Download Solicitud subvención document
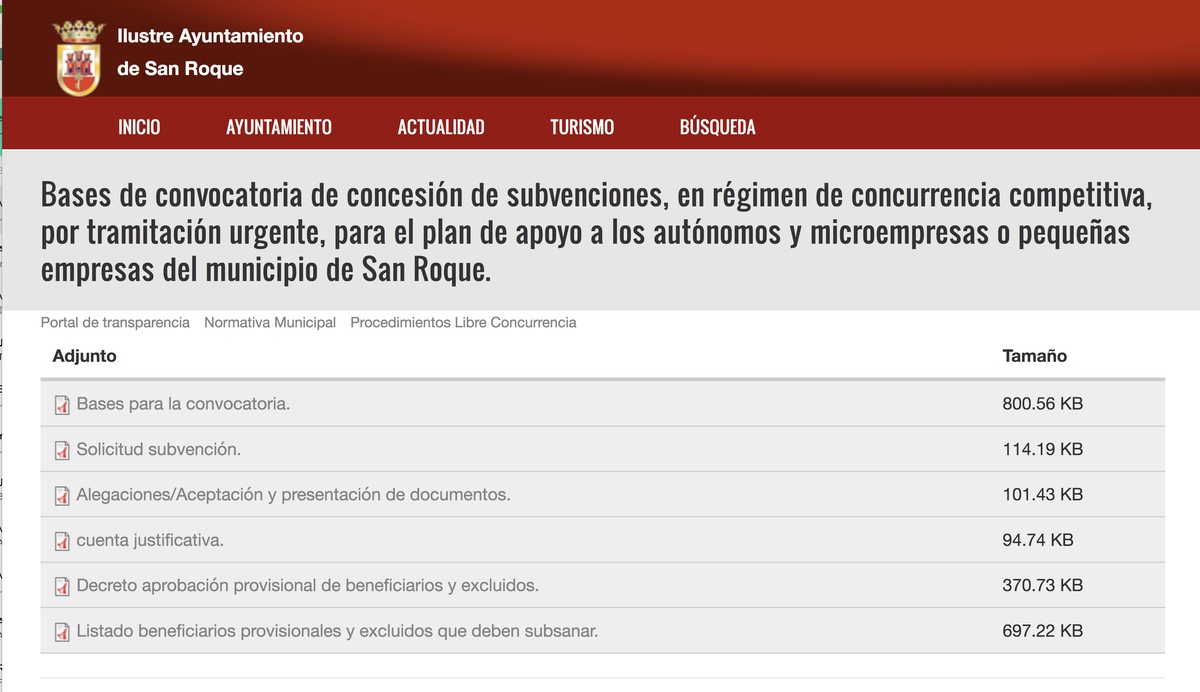This screenshot has height=692, width=1200. (159, 450)
